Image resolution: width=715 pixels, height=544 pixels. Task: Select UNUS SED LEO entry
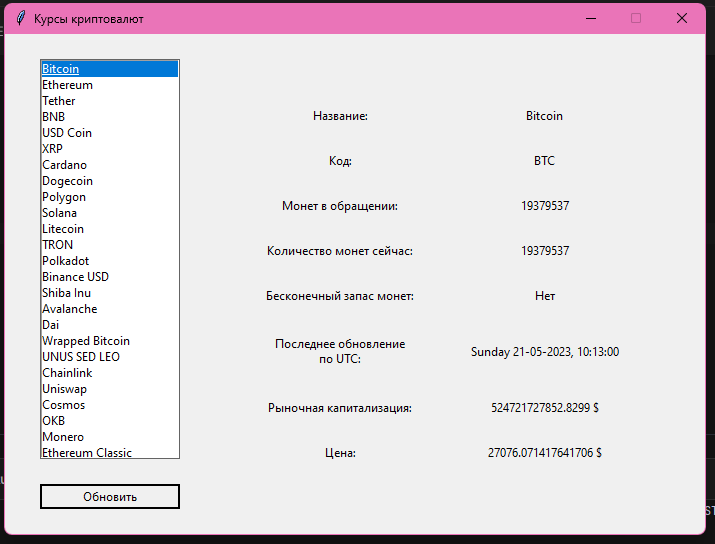coord(110,357)
